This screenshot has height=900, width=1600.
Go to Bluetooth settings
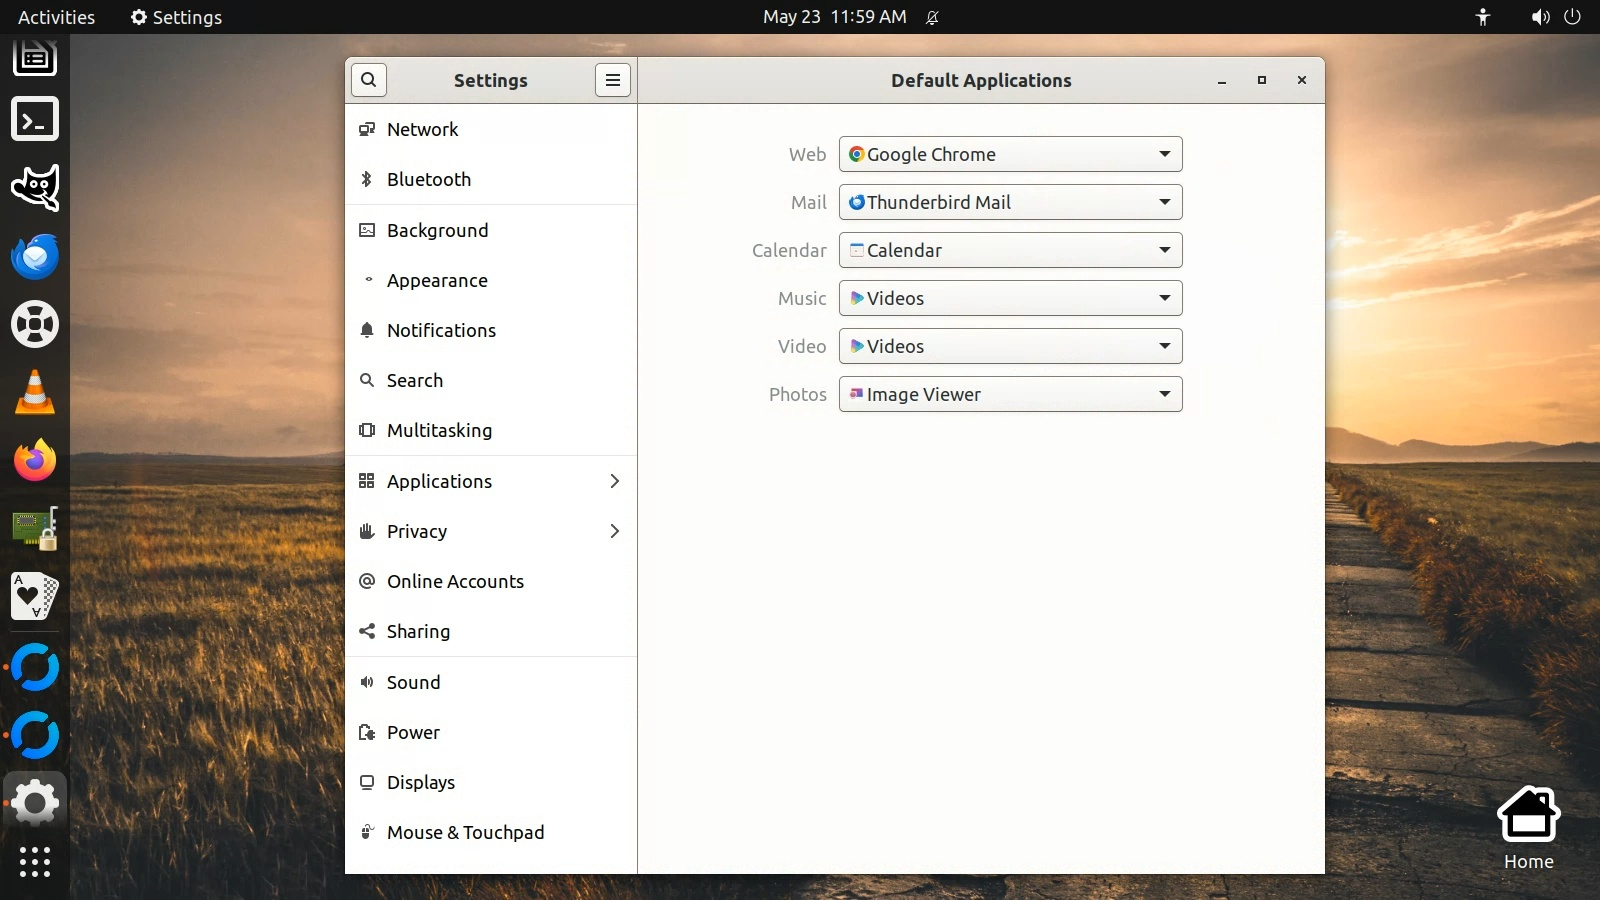click(429, 180)
